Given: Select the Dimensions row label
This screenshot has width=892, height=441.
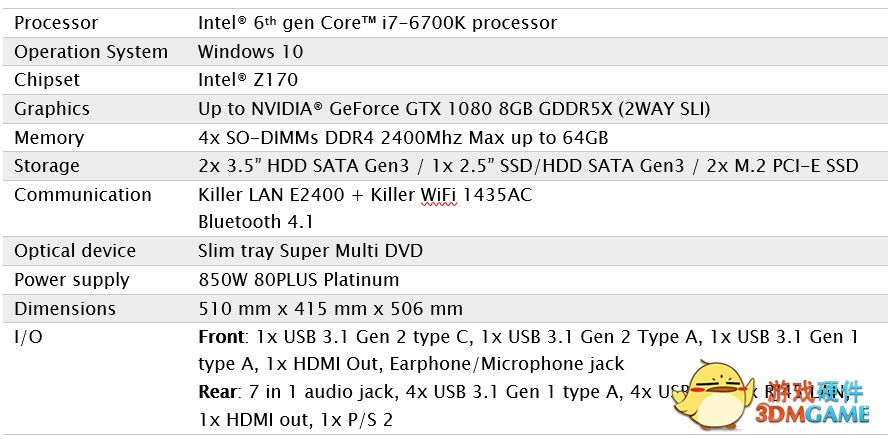Looking at the screenshot, I should 65,309.
